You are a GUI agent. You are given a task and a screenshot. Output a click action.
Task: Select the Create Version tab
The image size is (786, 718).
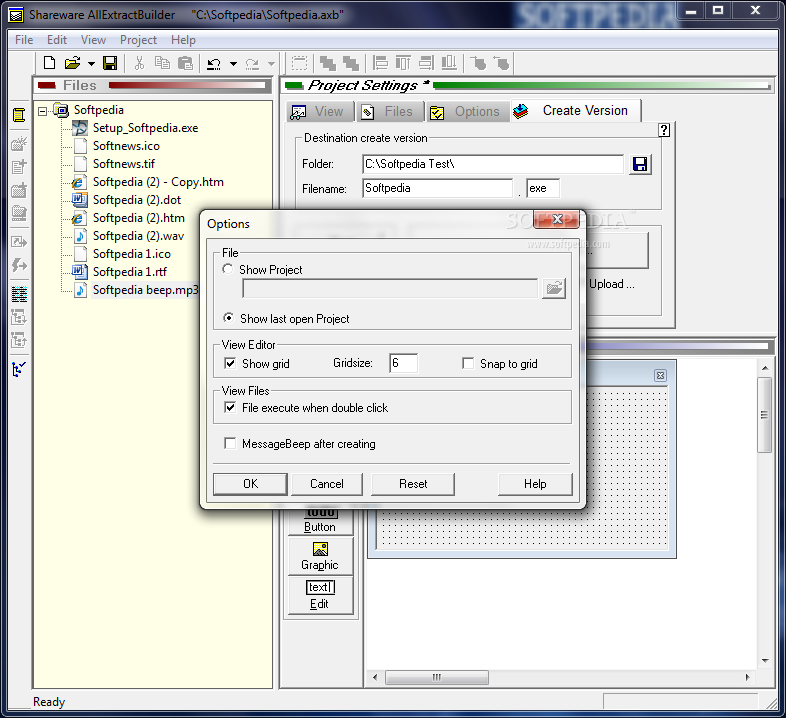(x=575, y=110)
